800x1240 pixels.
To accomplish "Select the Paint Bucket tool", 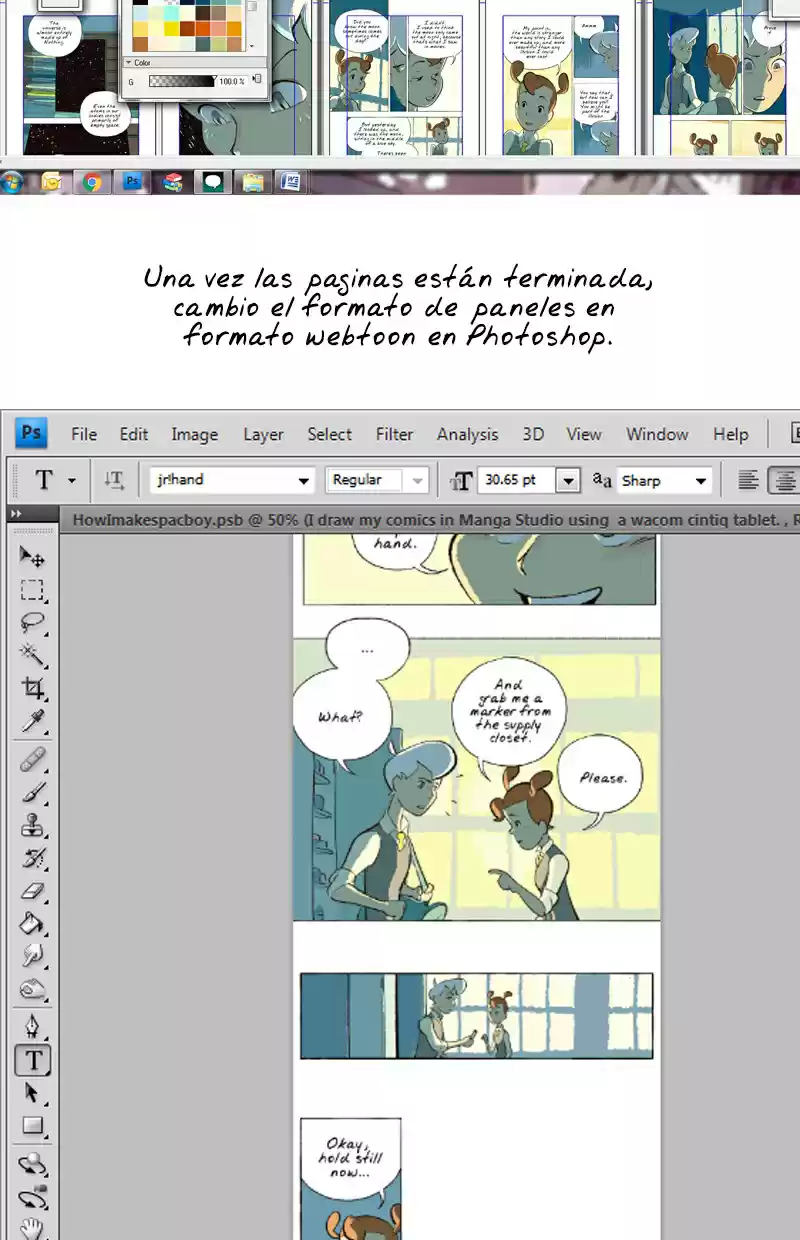I will pyautogui.click(x=33, y=924).
